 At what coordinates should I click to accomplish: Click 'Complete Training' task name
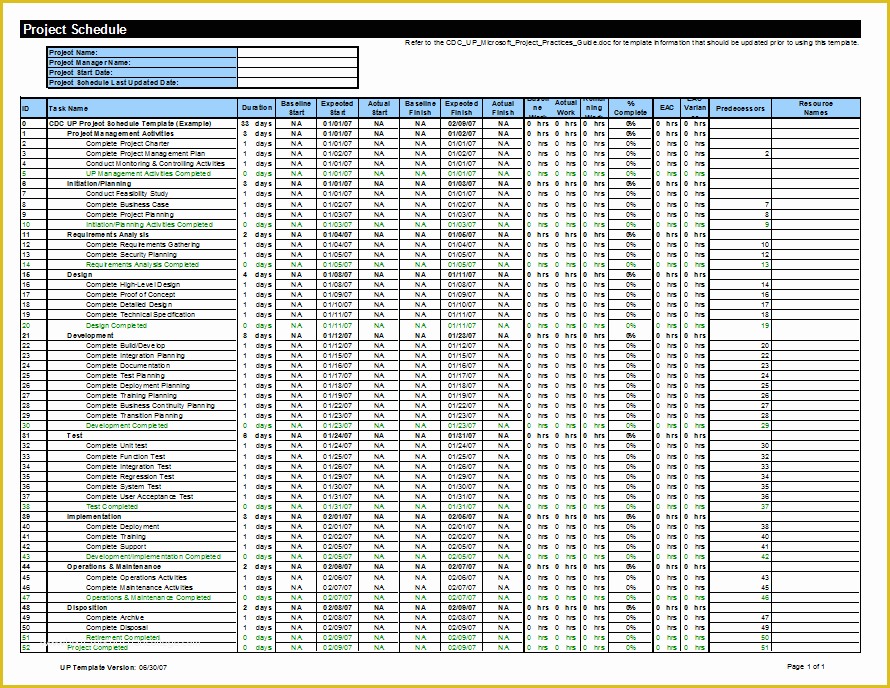pos(116,536)
